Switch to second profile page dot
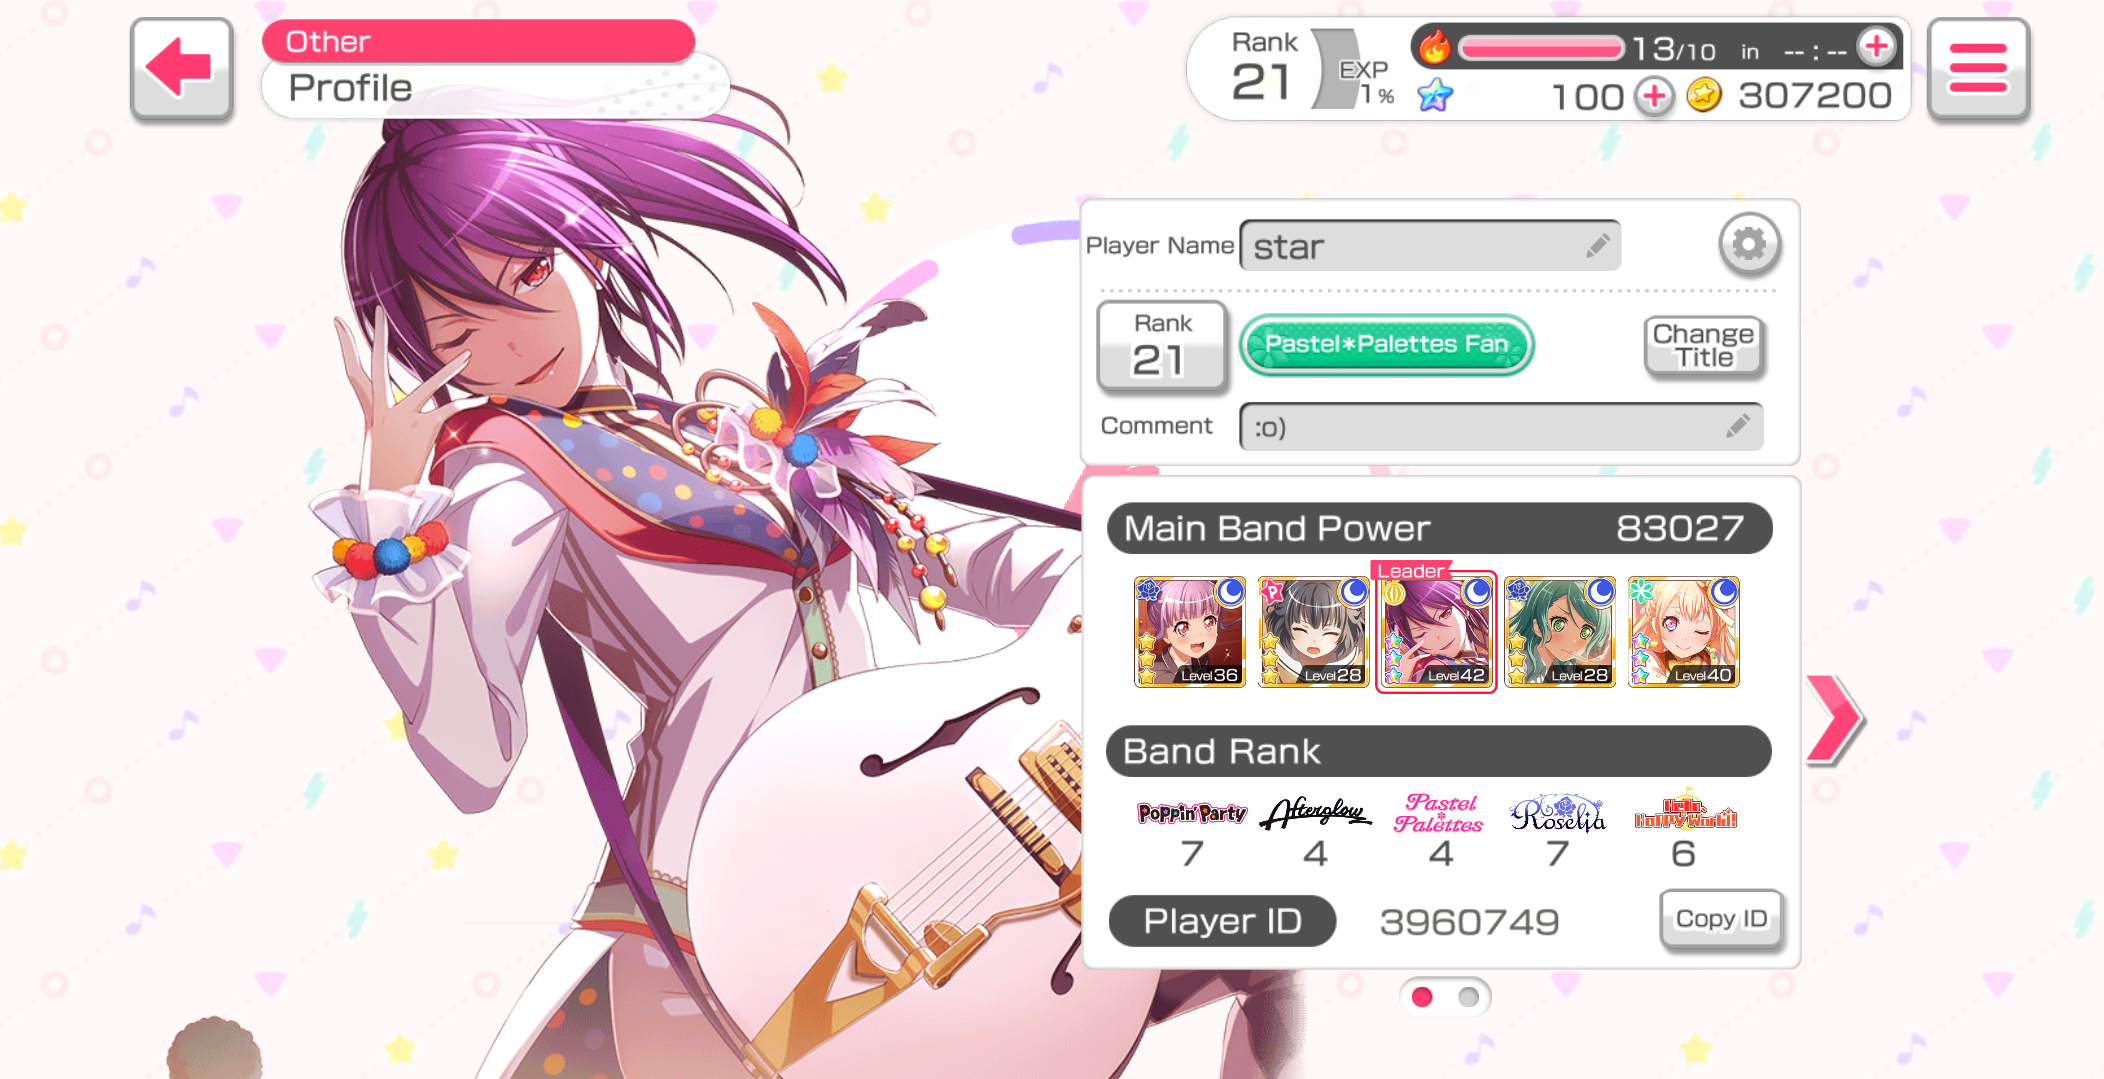 [1468, 997]
